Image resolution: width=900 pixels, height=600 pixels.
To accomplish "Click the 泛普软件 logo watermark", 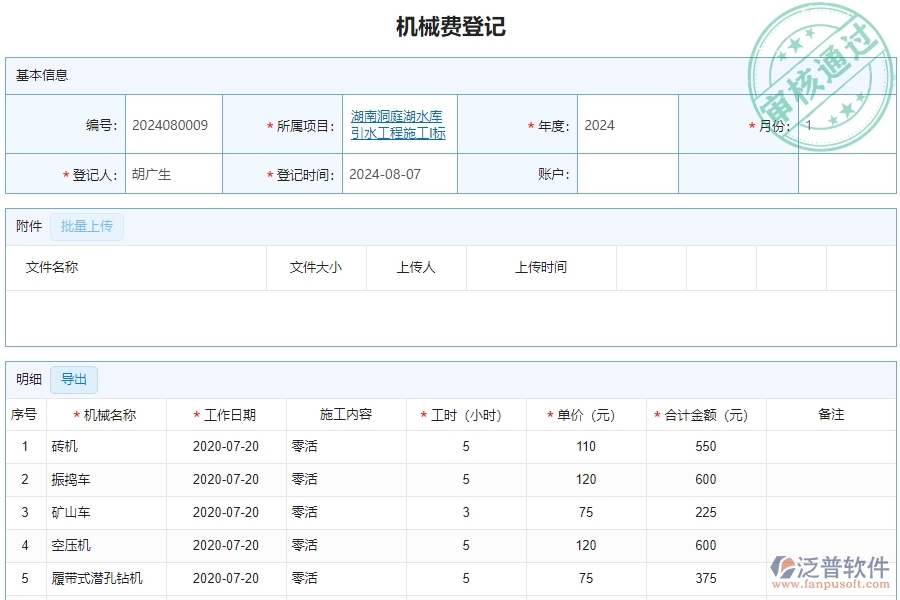I will tap(830, 570).
